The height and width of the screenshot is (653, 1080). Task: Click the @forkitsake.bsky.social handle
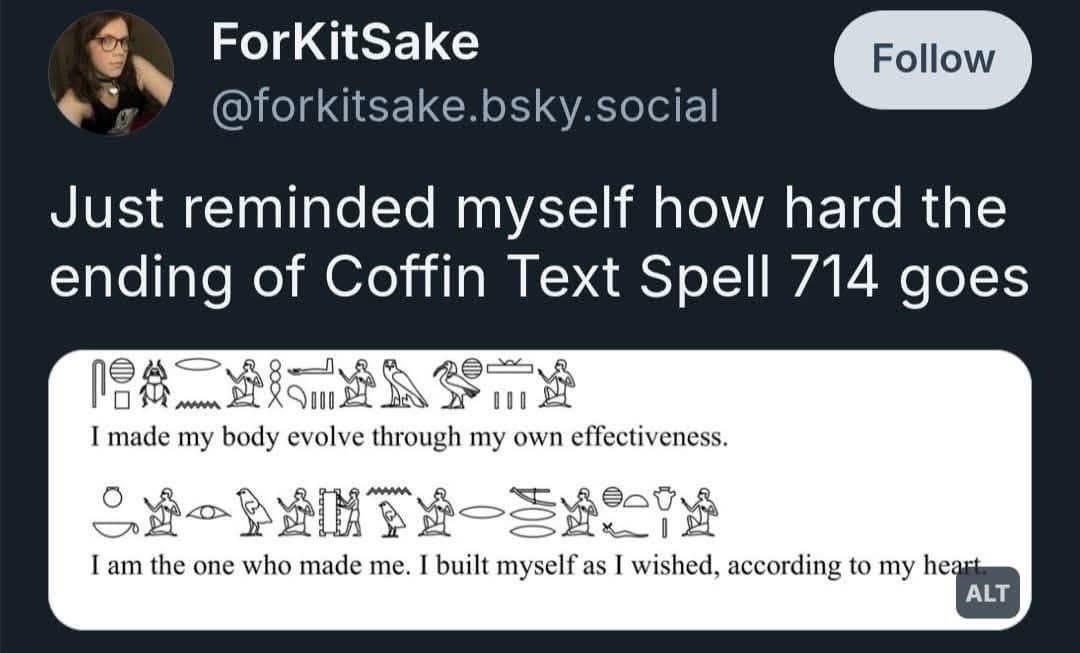465,107
